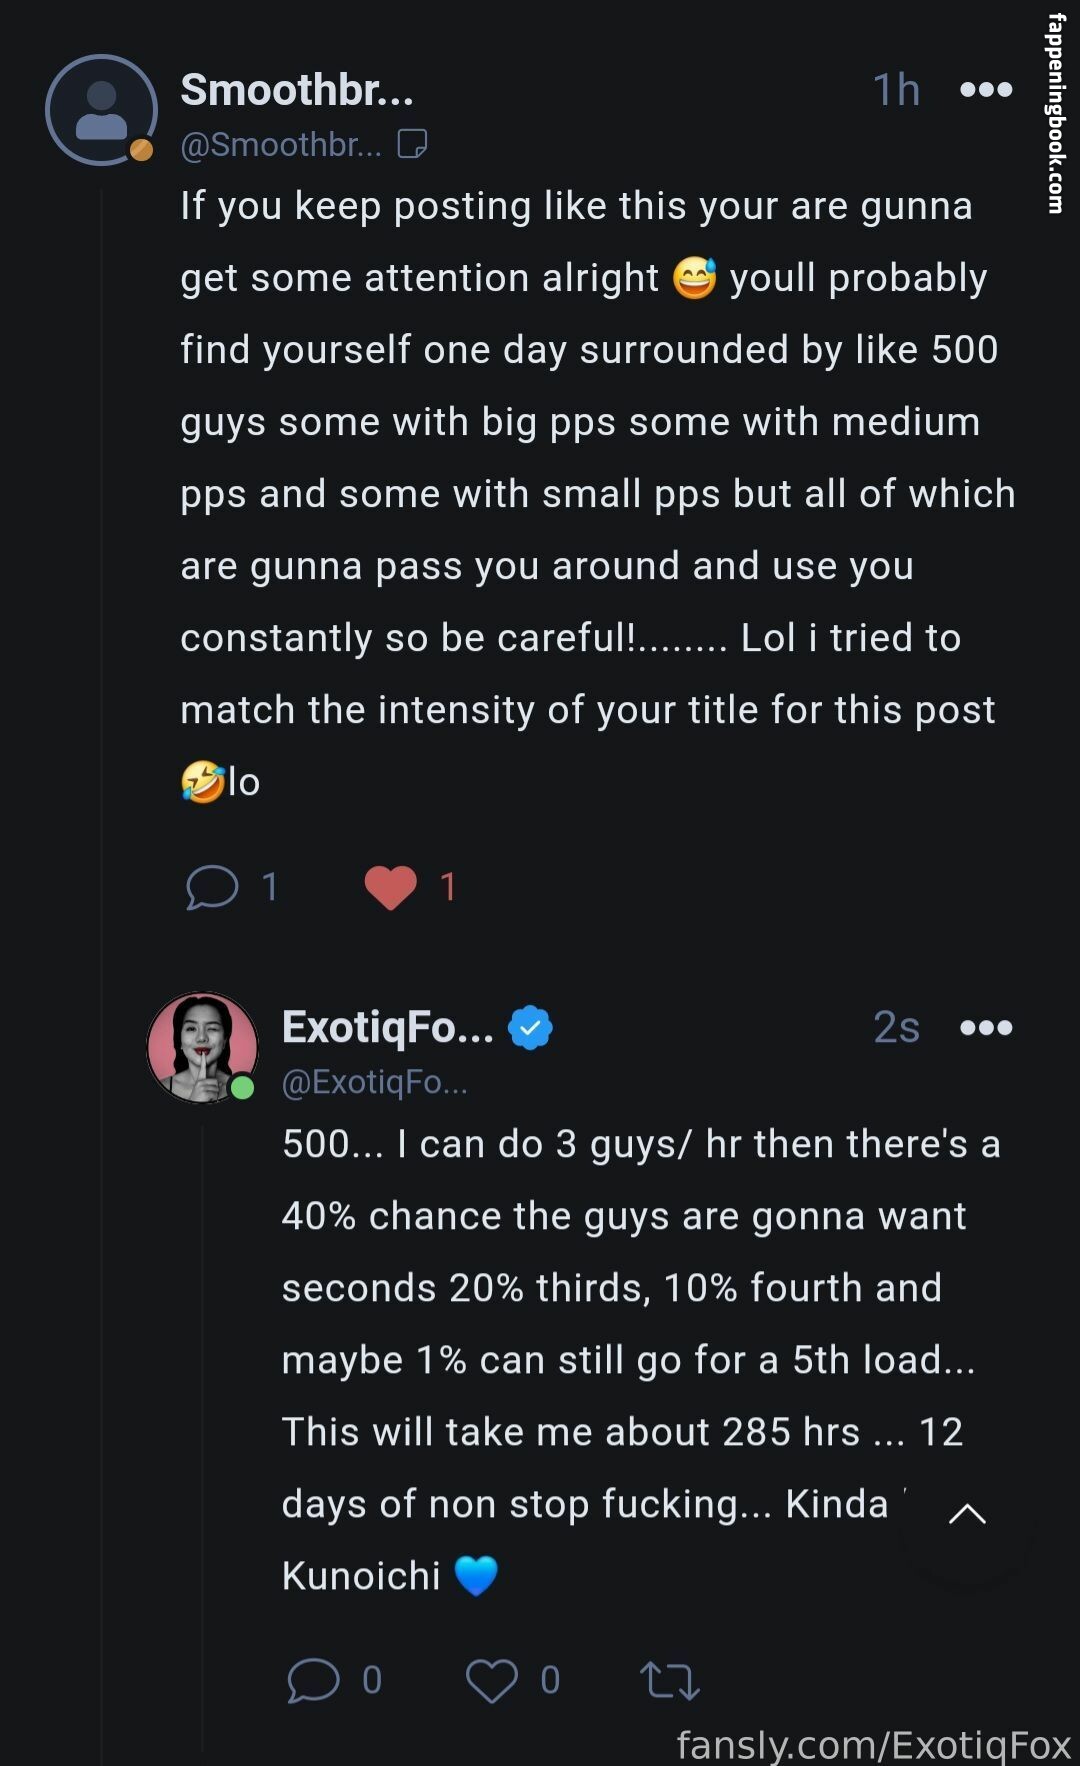Viewport: 1080px width, 1766px height.
Task: Open ExotiqFo's profile picture
Action: [203, 1047]
